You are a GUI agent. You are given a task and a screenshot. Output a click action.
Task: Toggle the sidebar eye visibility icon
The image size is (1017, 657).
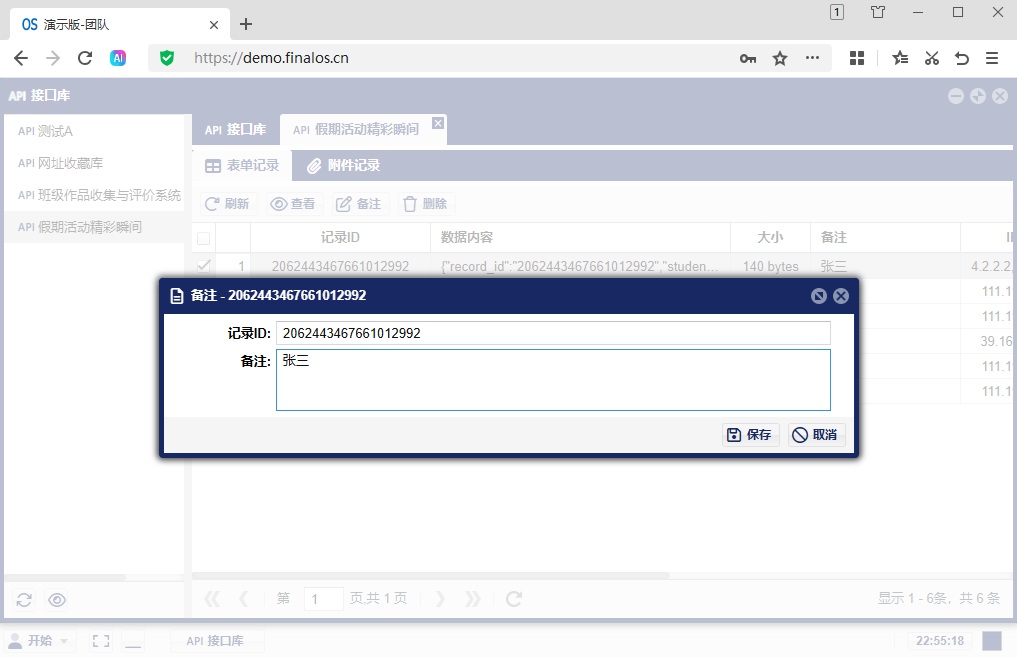tap(57, 600)
